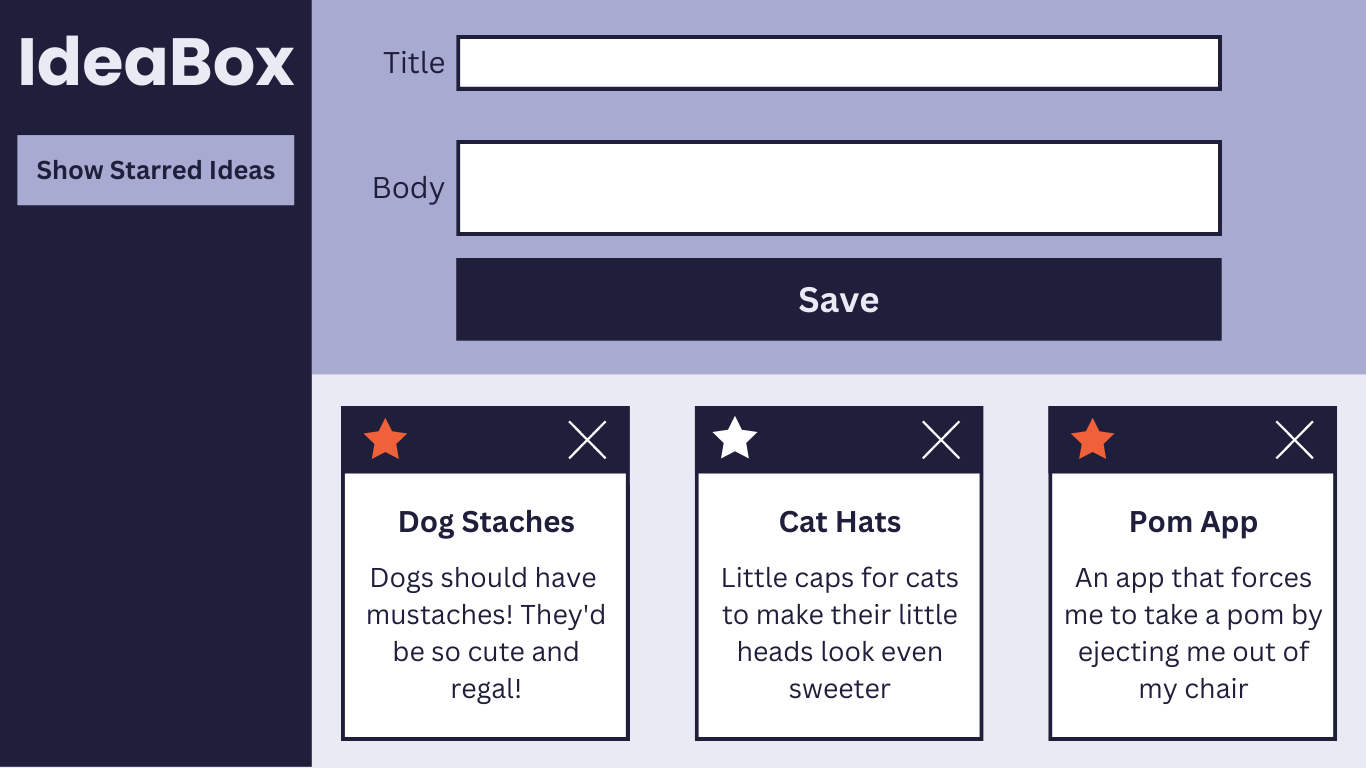Screen dimensions: 1366x768
Task: Click the Pom App card heading
Action: [x=1193, y=522]
